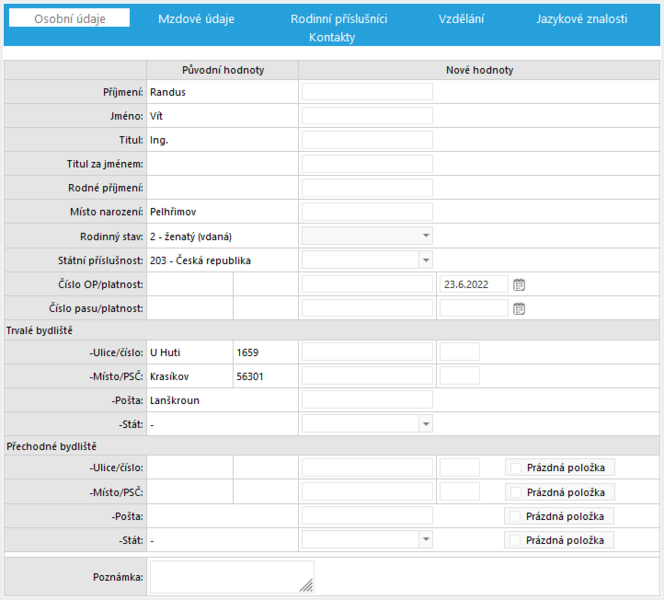Click the passport validity date field
Screen dimensions: 664x600
(474, 308)
